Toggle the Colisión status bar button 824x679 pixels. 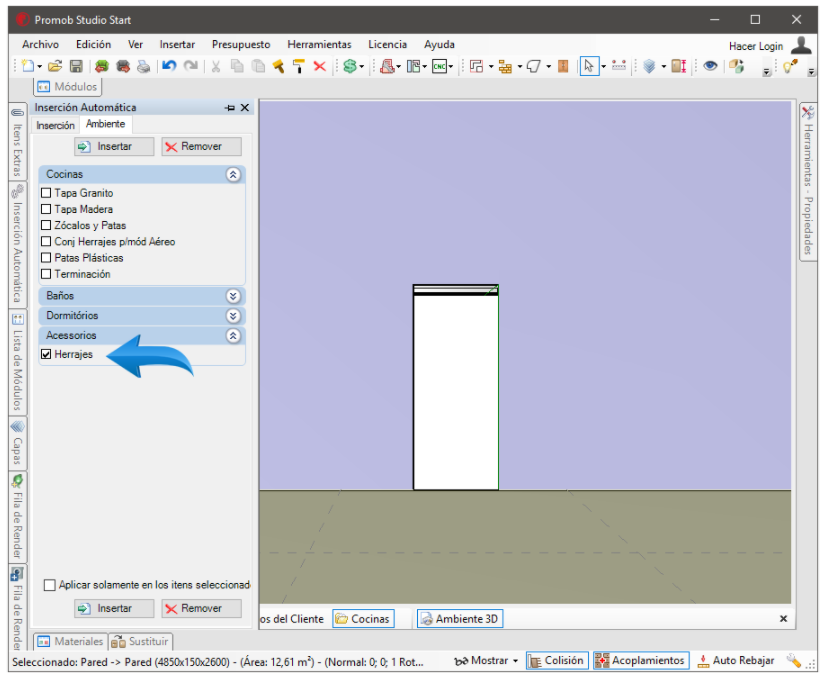tap(557, 661)
